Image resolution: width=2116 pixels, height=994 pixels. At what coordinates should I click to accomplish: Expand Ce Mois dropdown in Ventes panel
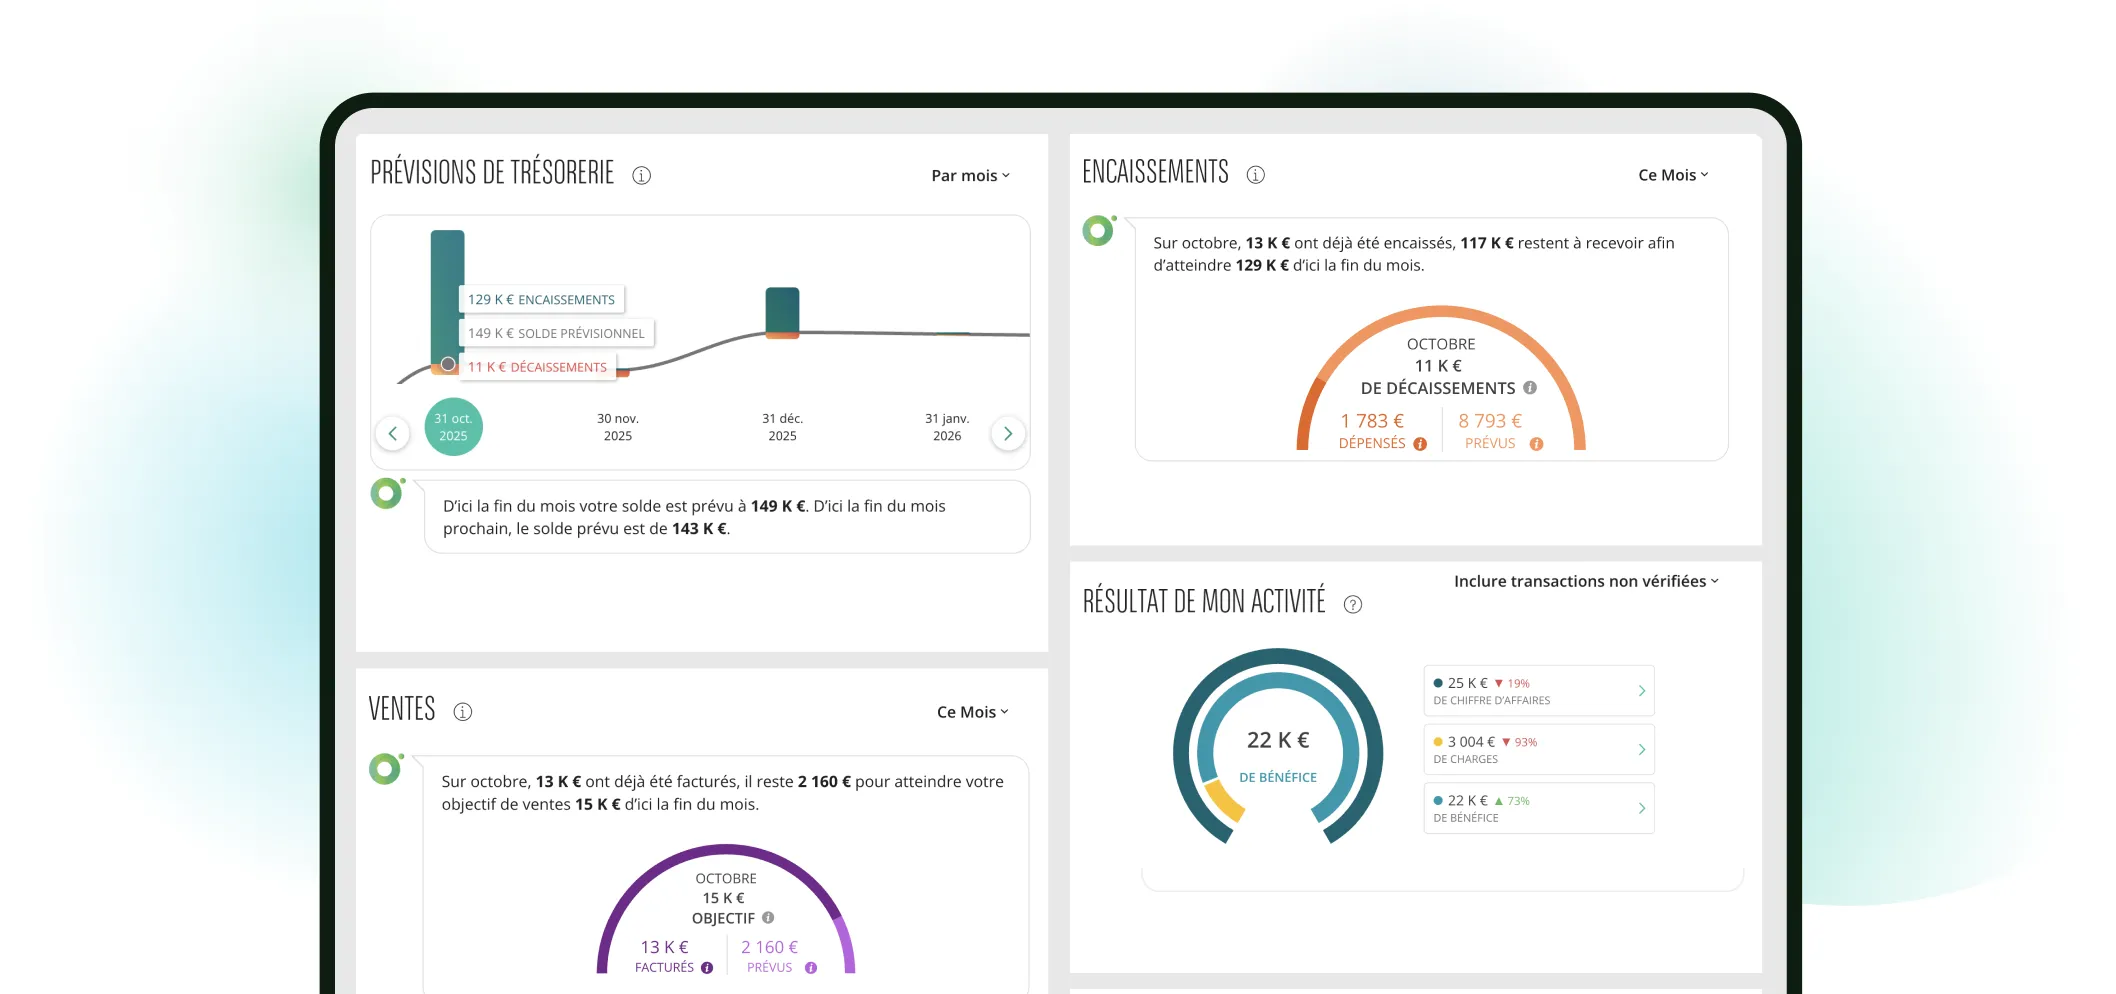[972, 712]
